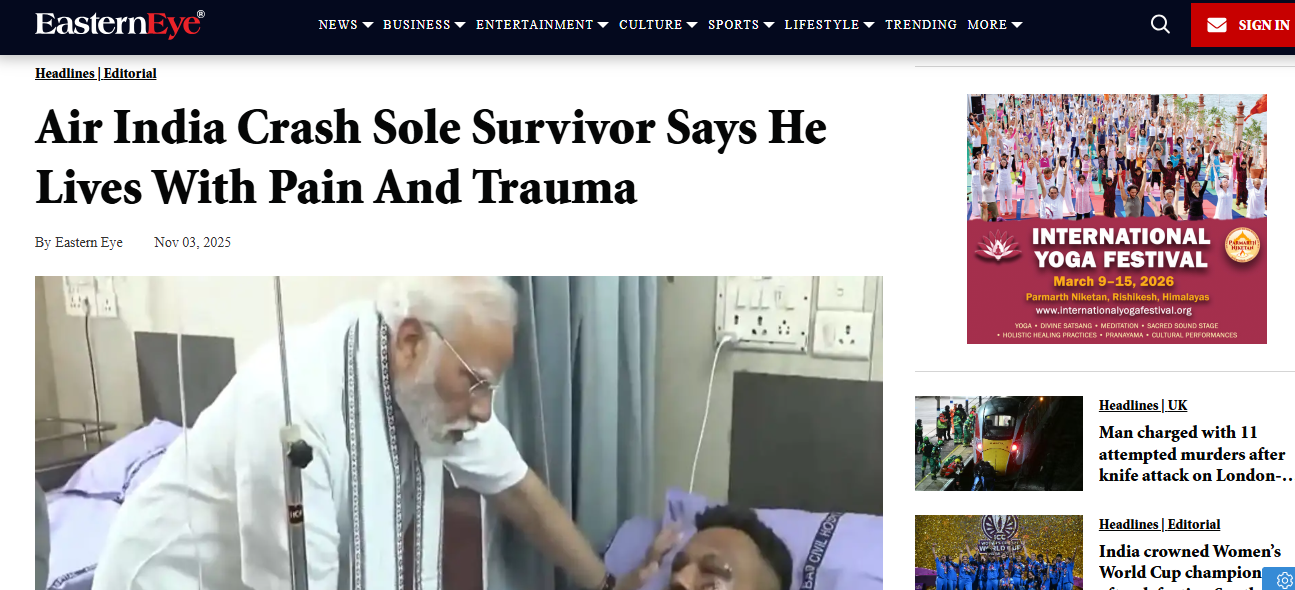Expand the Culture dropdown arrow
The width and height of the screenshot is (1295, 590).
[x=692, y=25]
